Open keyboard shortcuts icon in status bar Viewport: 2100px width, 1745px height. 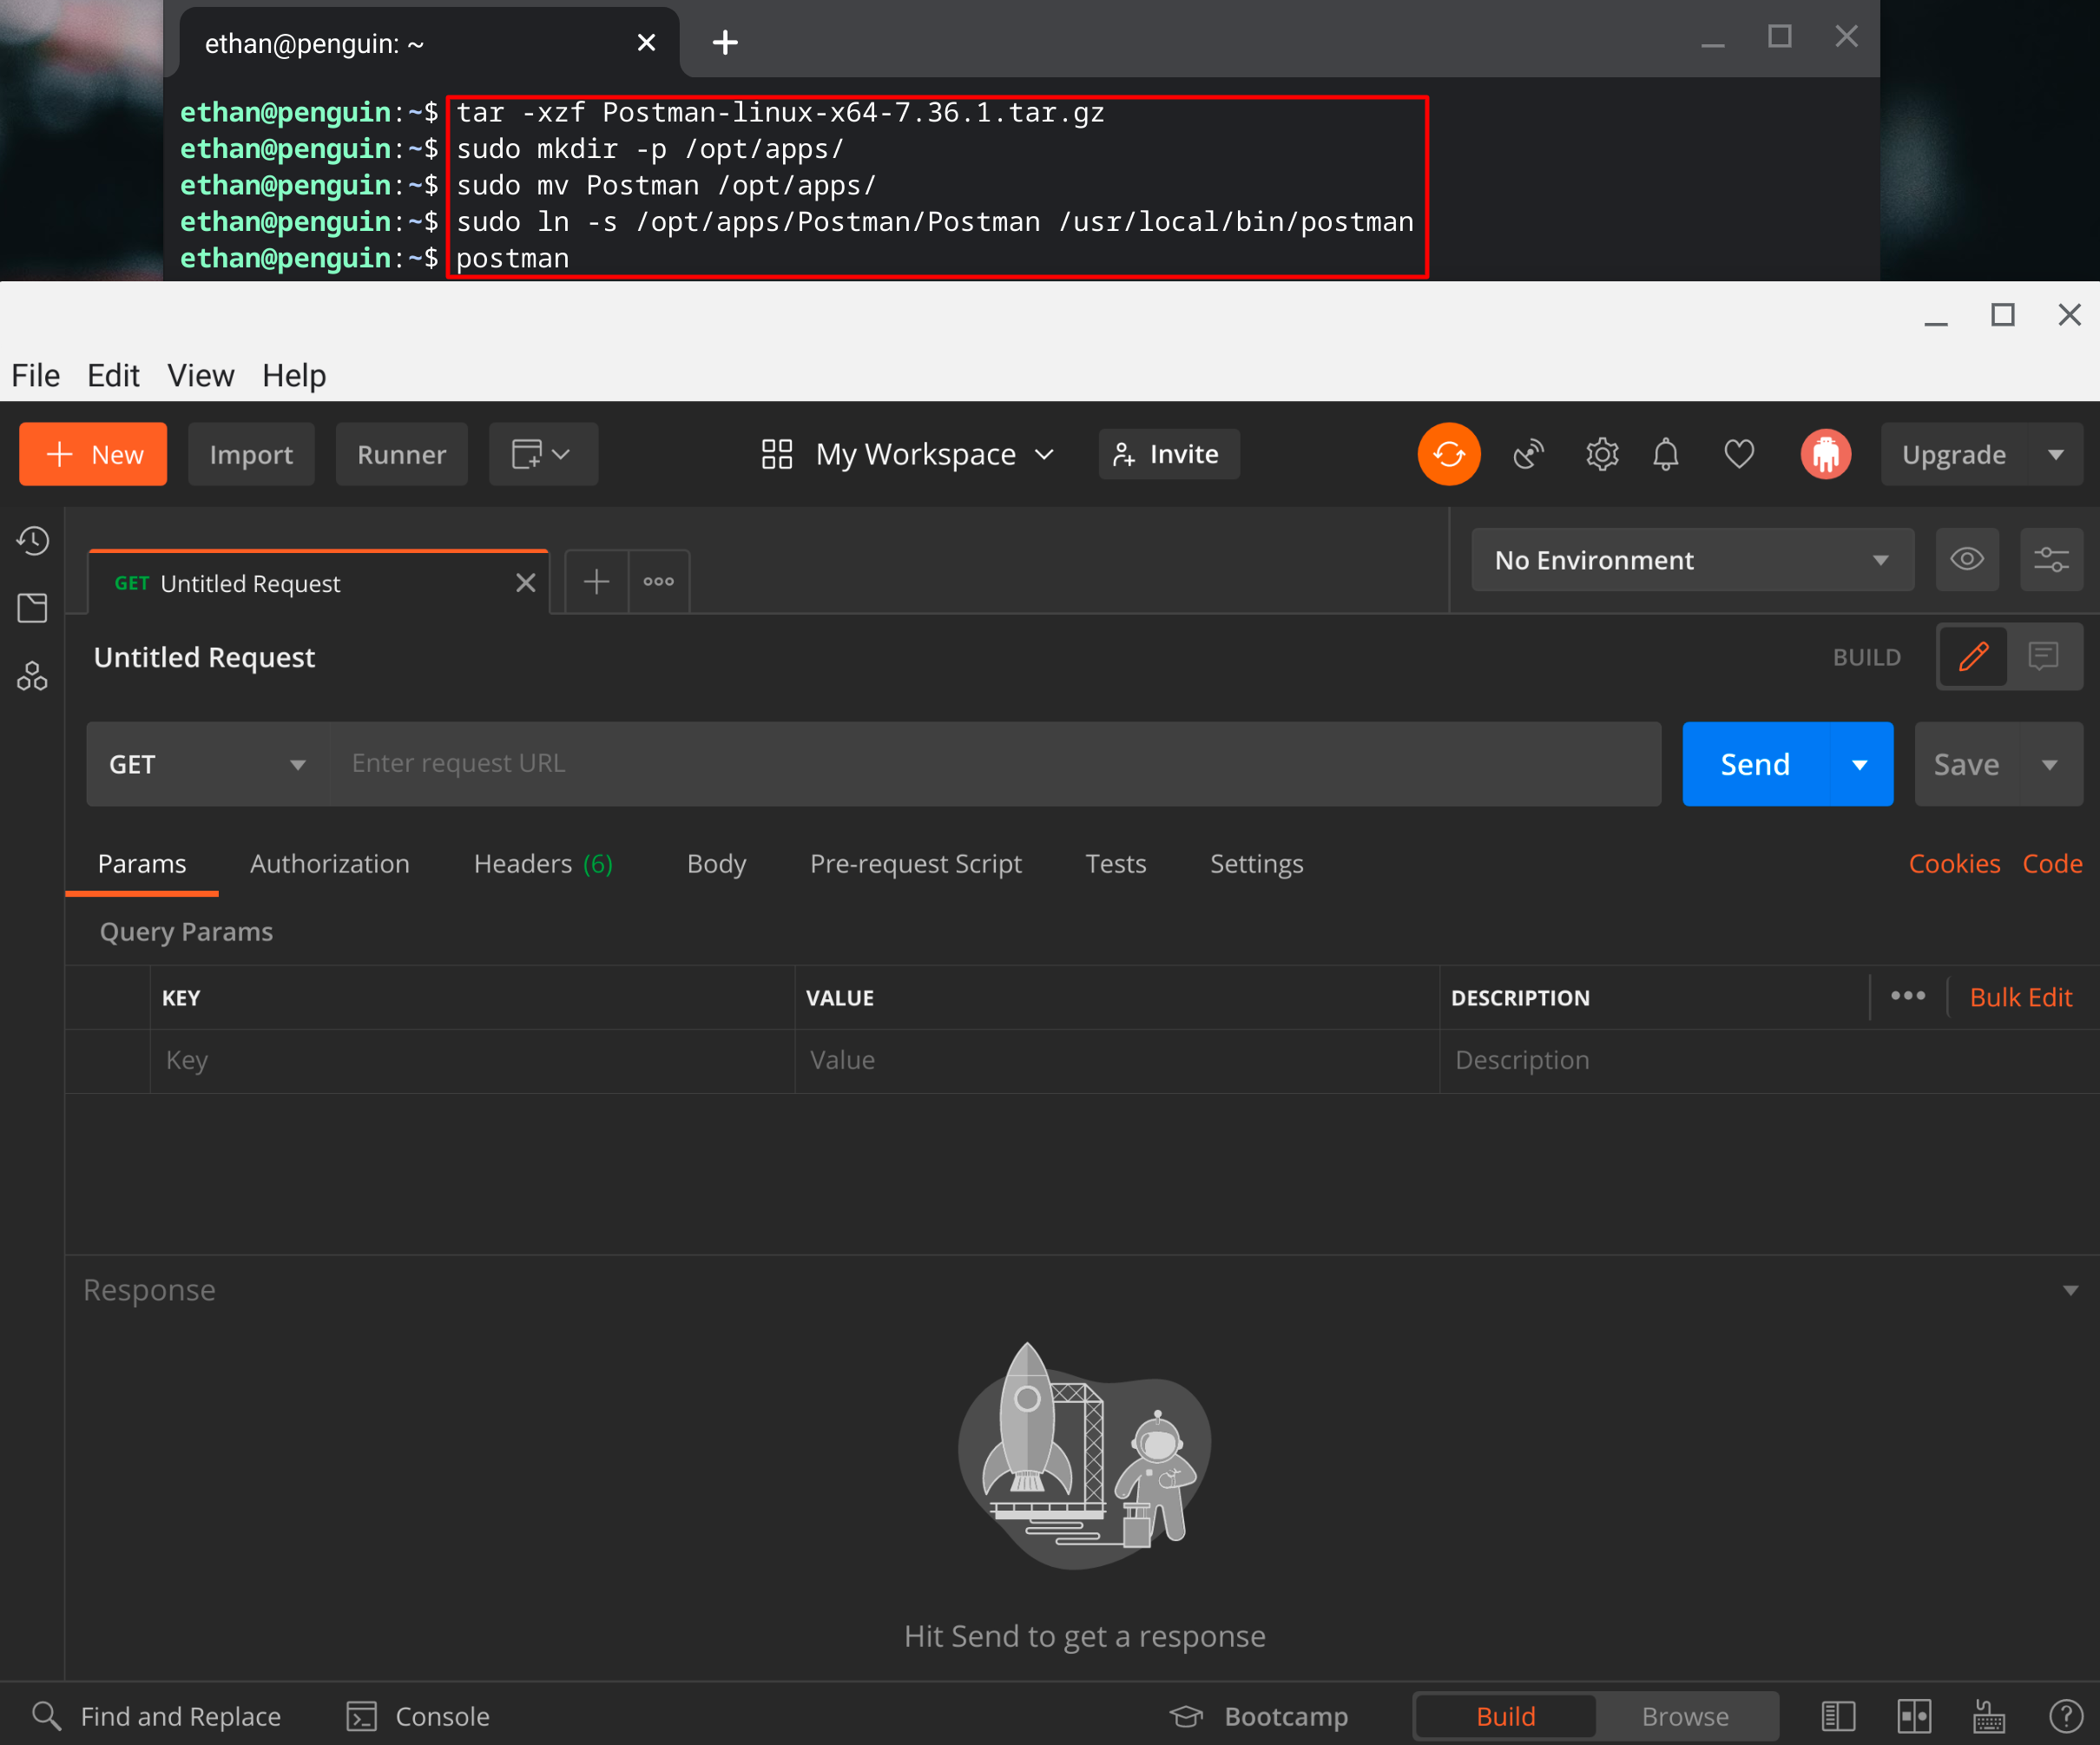[1989, 1716]
